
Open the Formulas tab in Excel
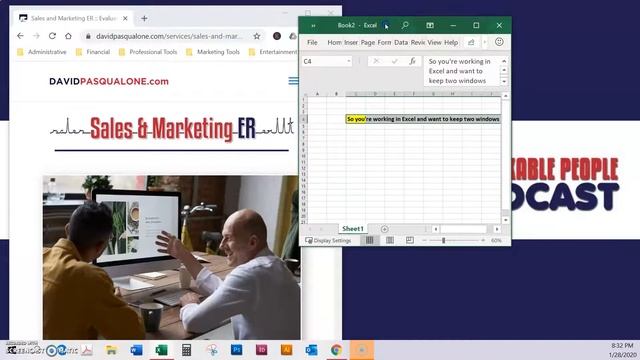384,42
